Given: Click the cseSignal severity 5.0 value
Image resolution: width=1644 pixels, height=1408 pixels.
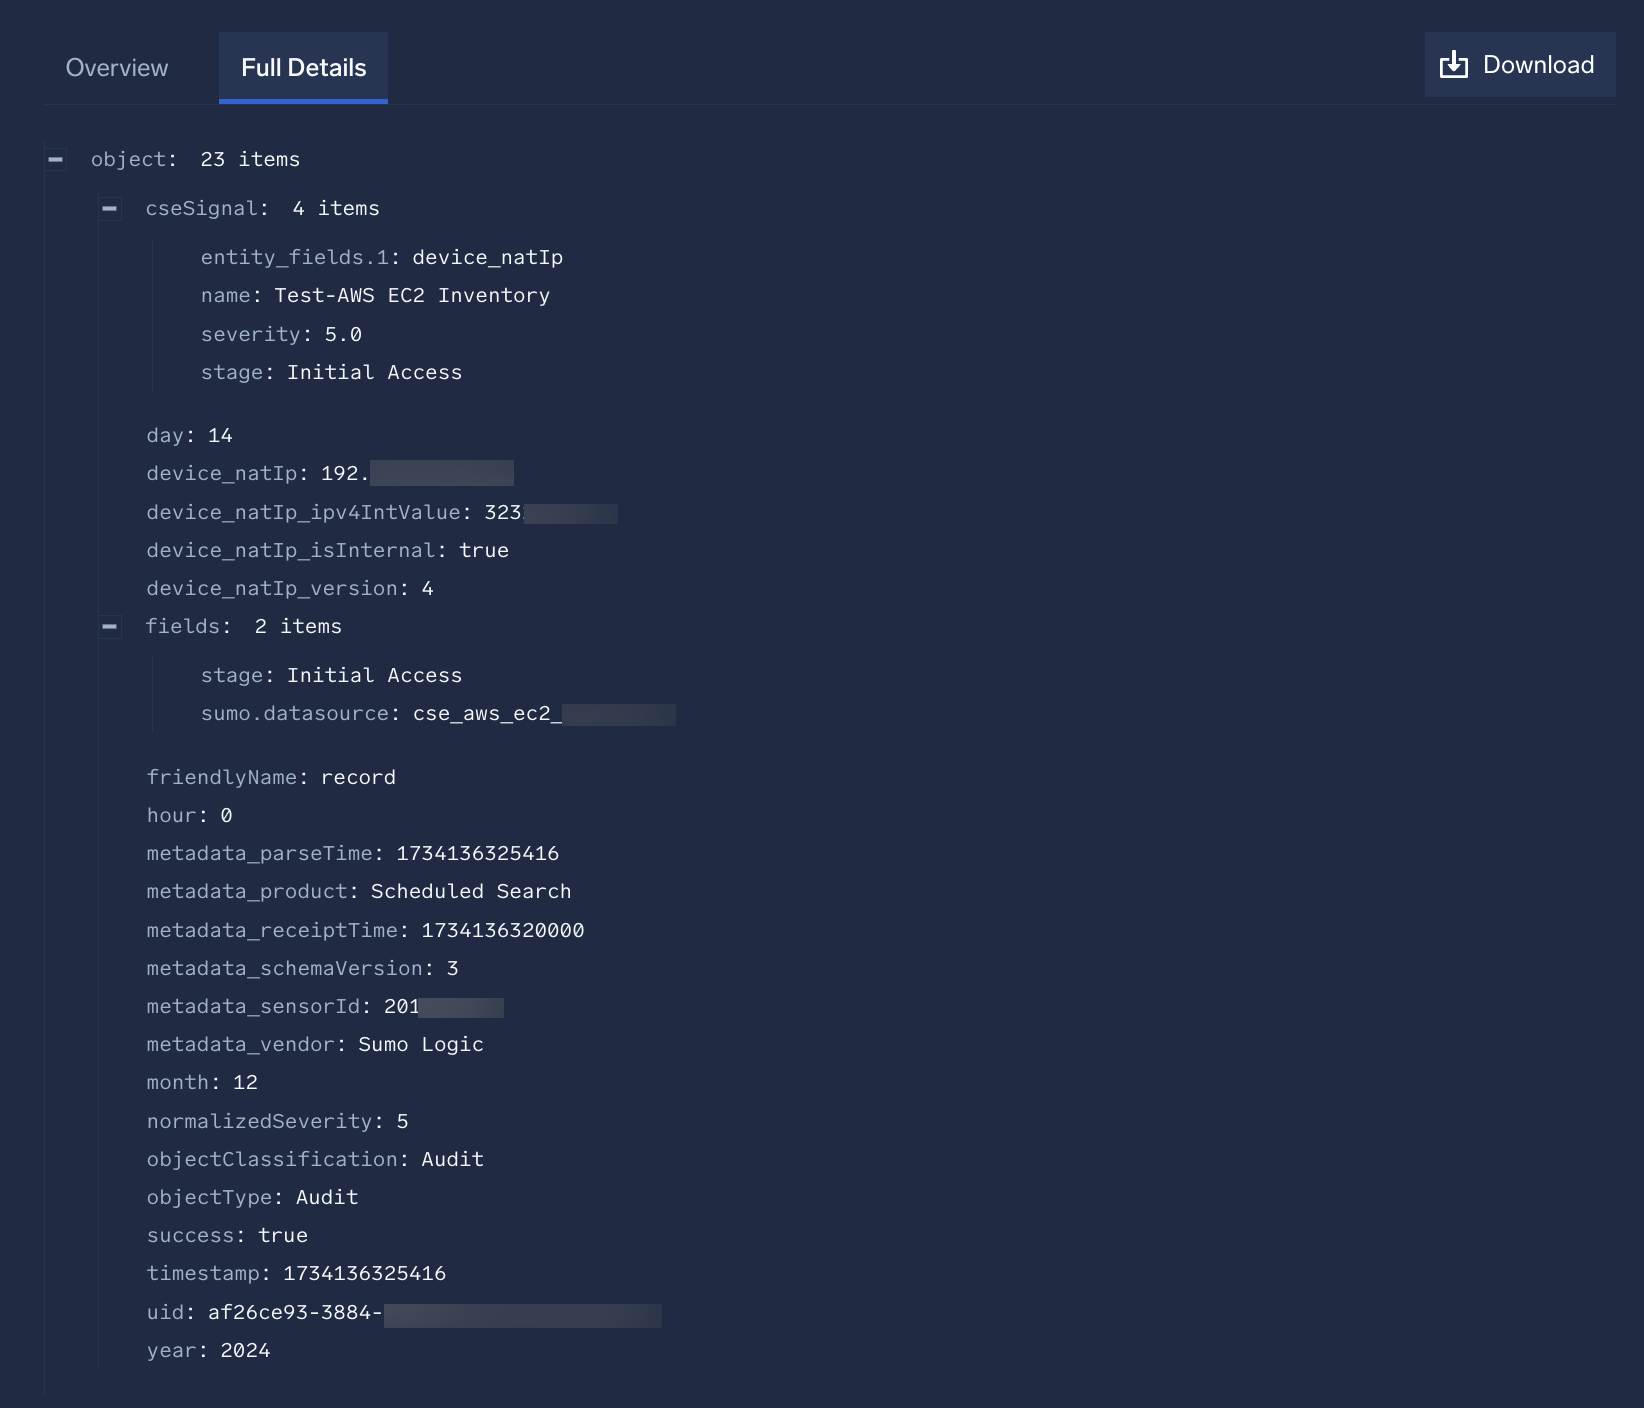Looking at the screenshot, I should click(x=343, y=335).
